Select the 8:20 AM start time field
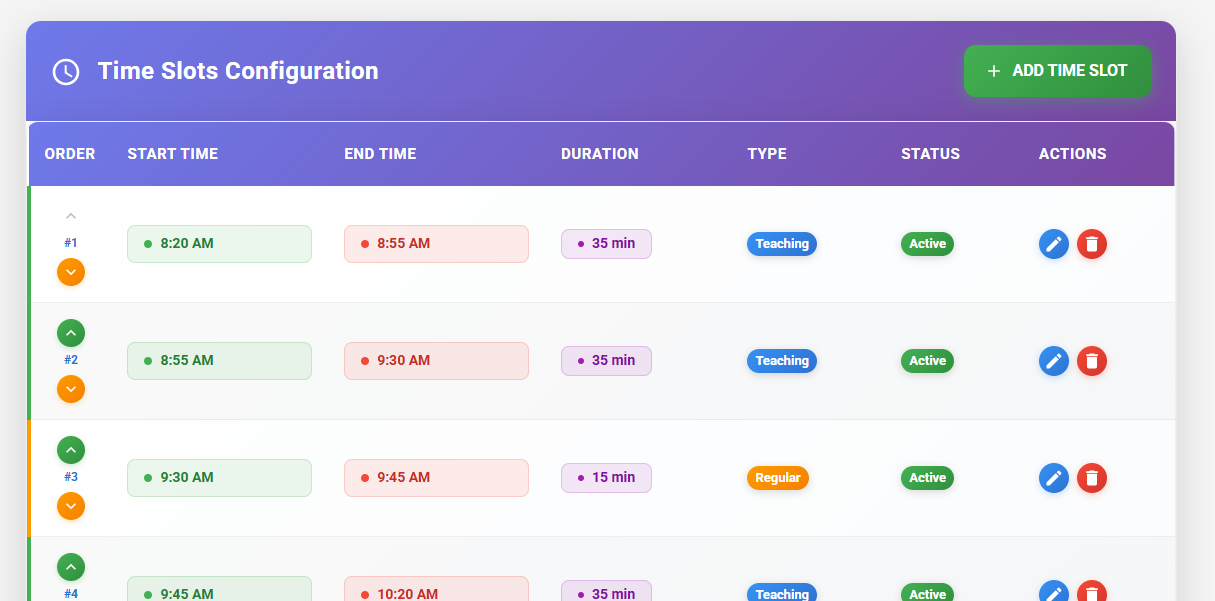1215x601 pixels. [219, 244]
